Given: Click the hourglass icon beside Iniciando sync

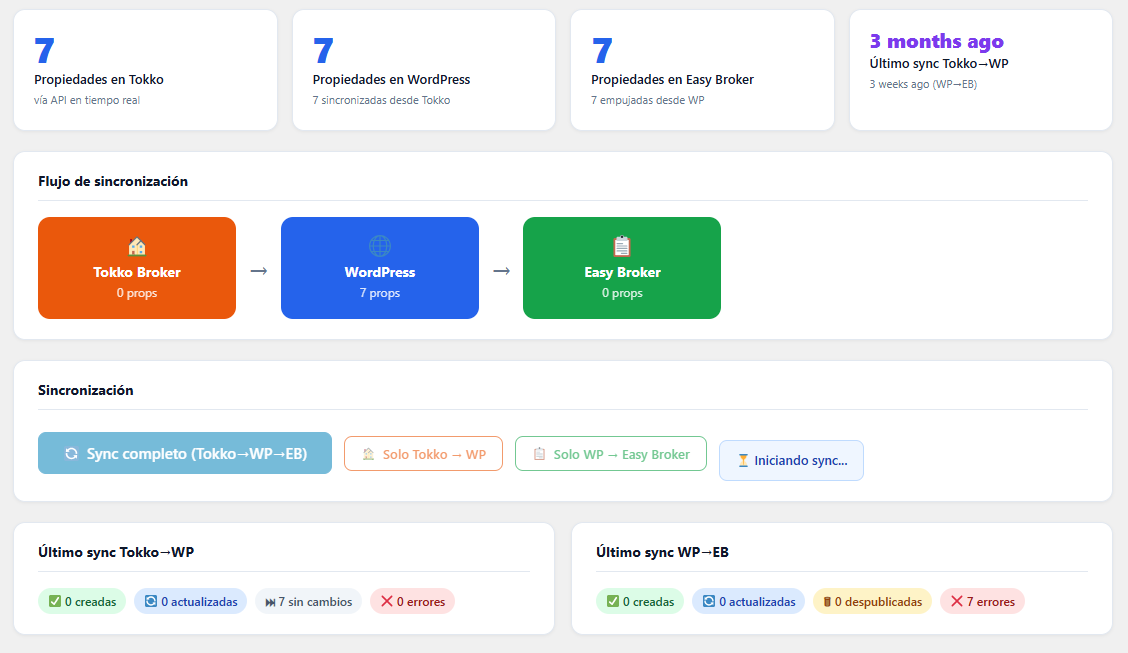Looking at the screenshot, I should (x=743, y=461).
